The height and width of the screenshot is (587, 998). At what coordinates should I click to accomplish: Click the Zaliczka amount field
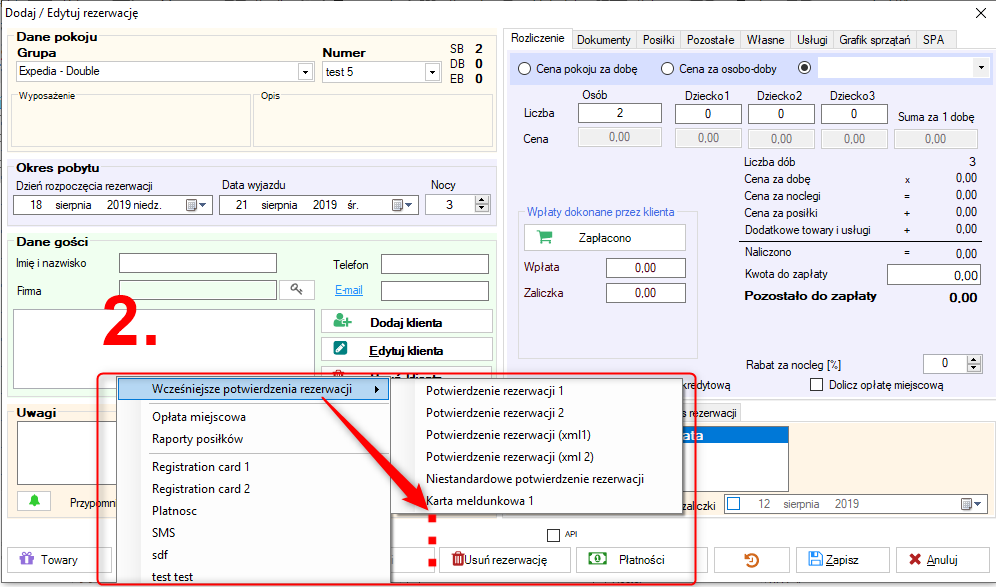(645, 293)
